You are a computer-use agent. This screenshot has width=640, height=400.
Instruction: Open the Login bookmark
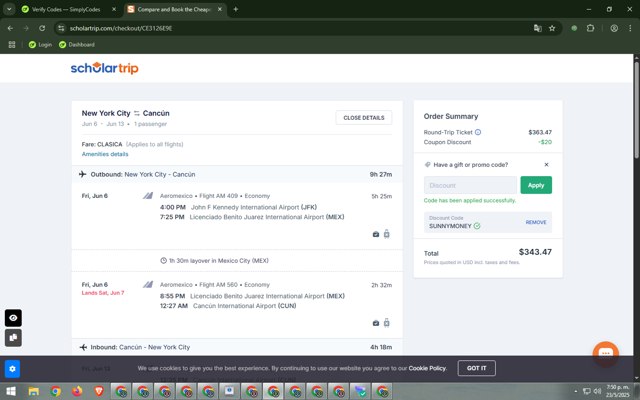pos(40,44)
